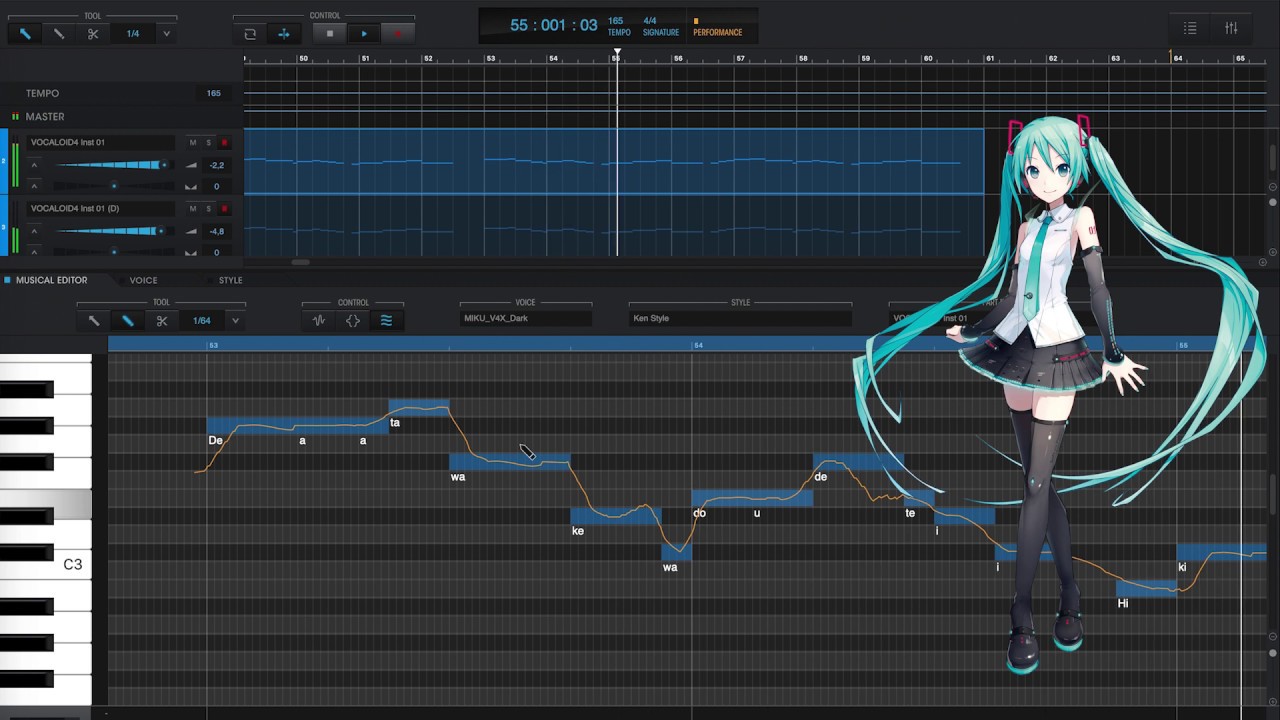Solo the VOCALOID4 Inst 01 (D) track

[208, 209]
